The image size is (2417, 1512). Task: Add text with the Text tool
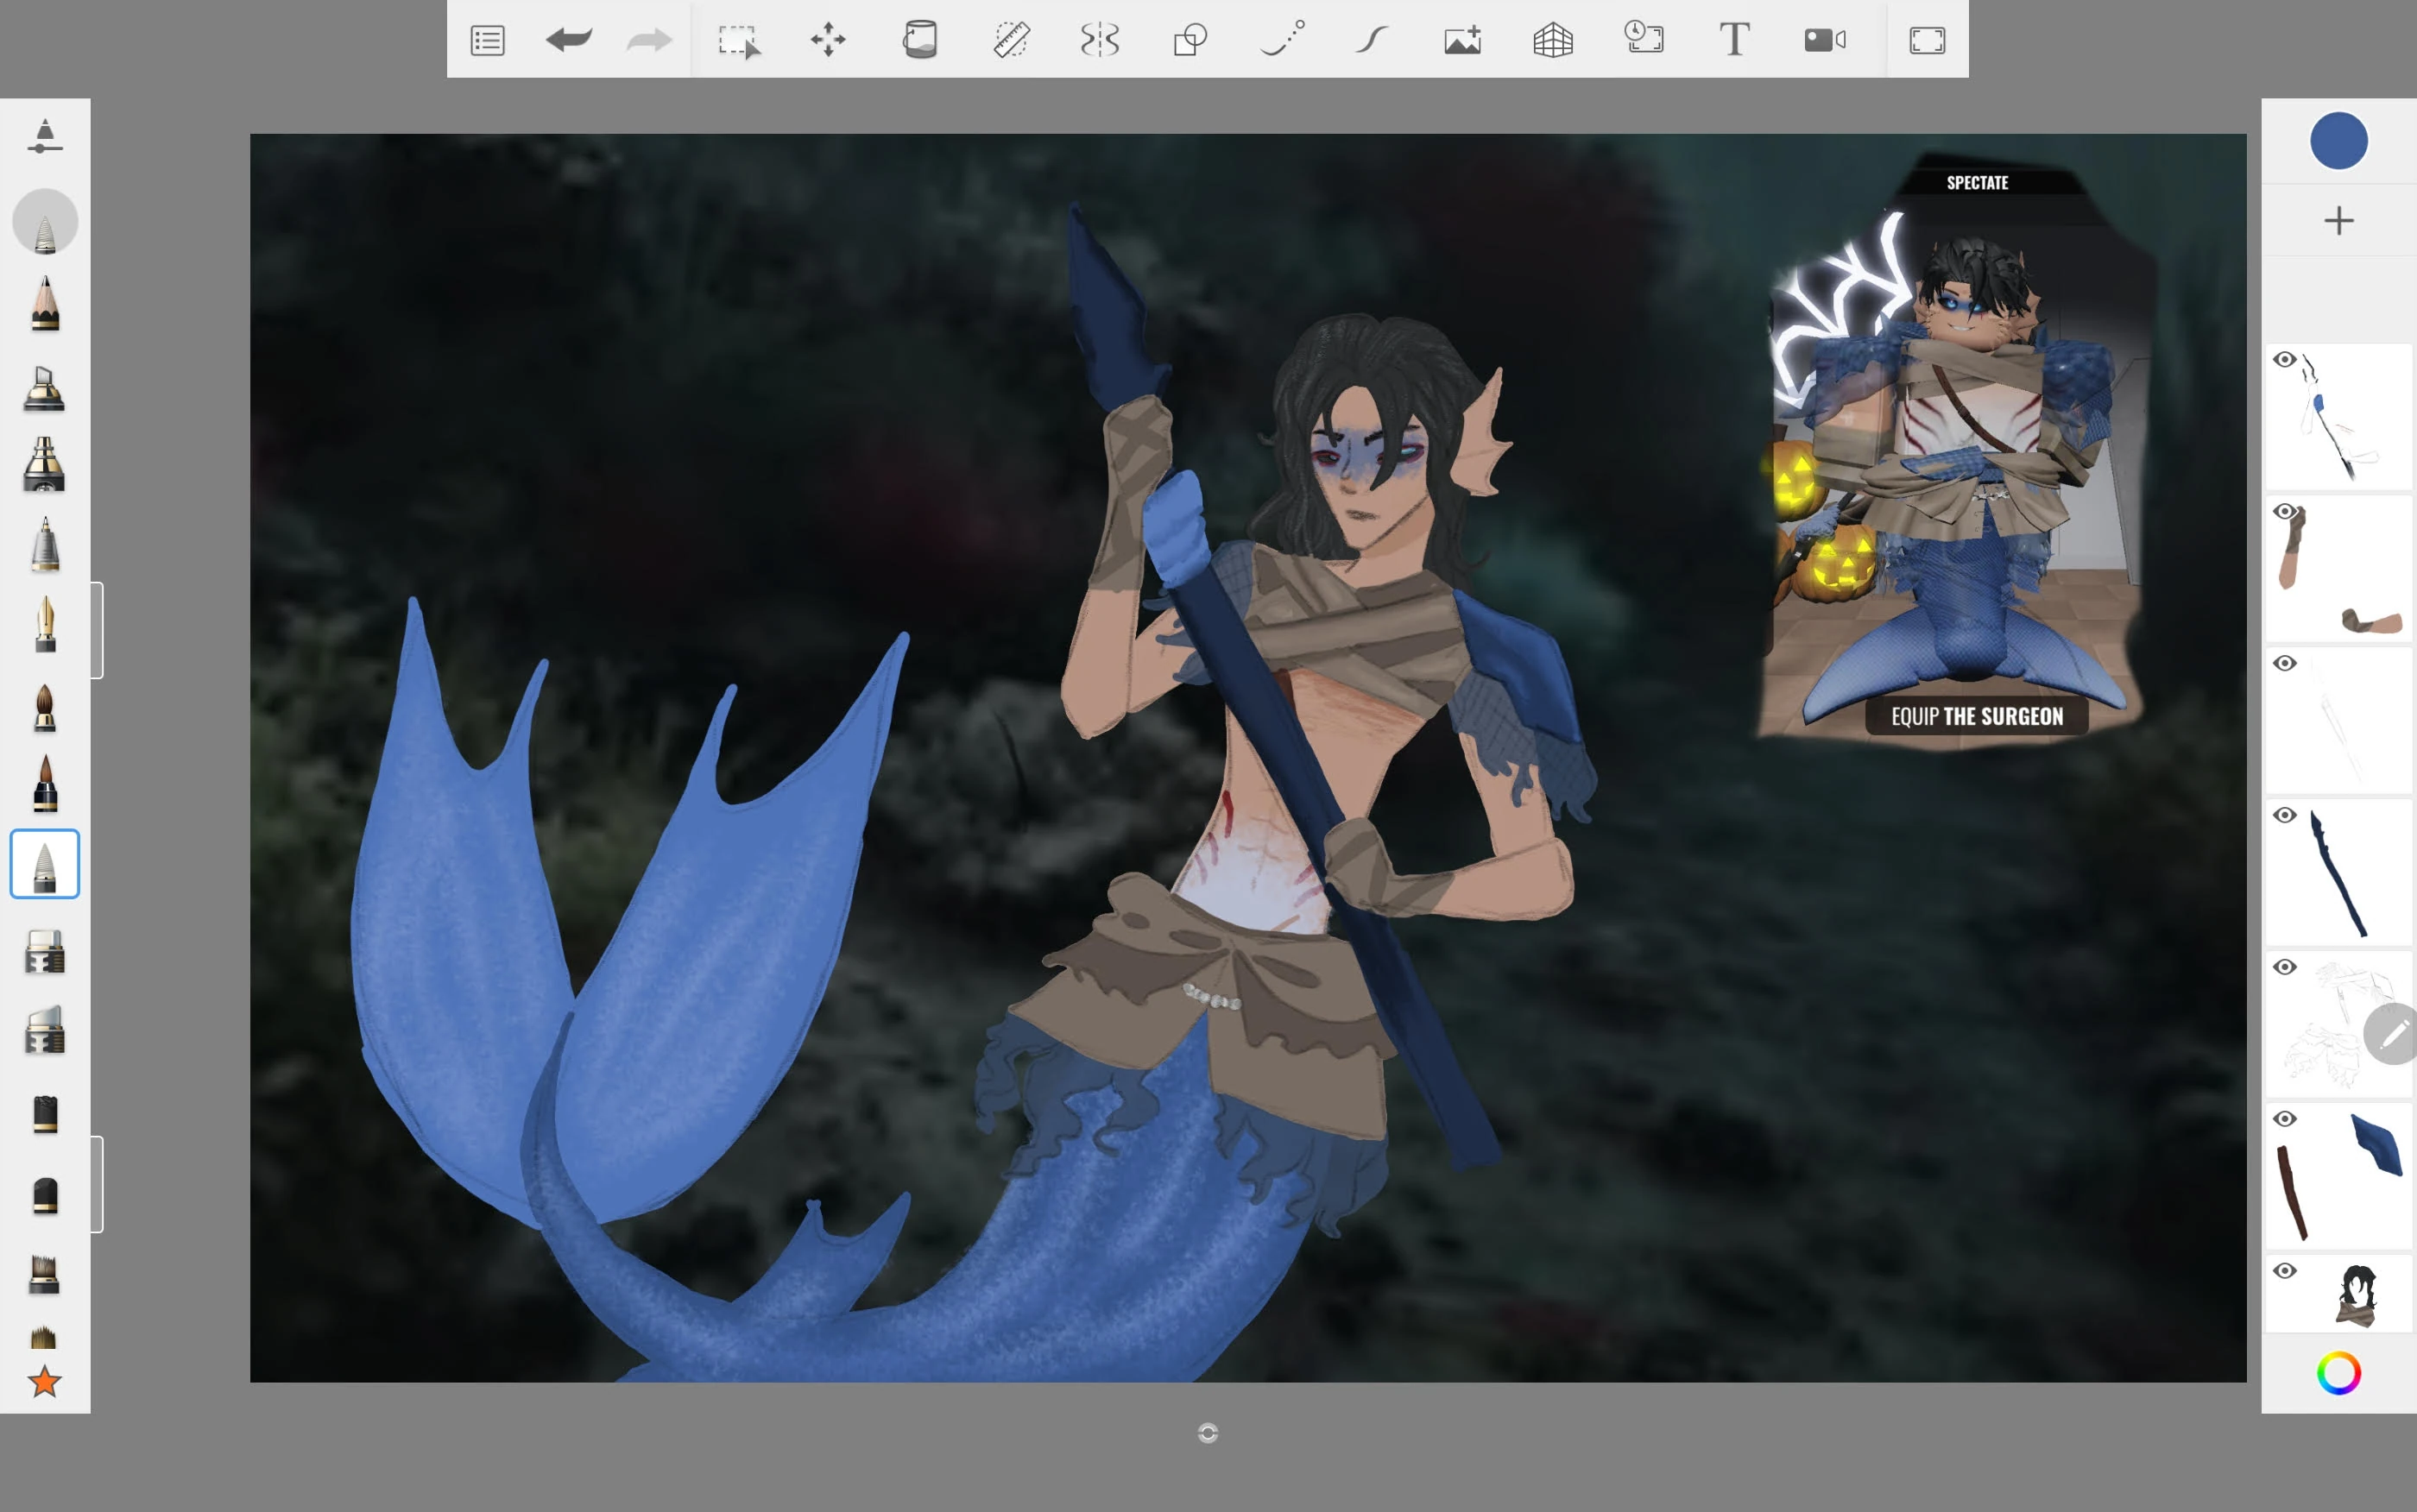[x=1734, y=40]
